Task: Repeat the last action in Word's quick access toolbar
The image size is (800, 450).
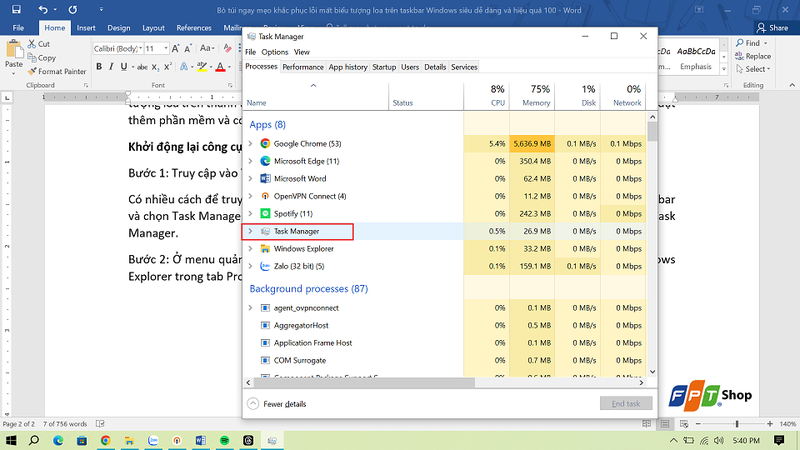Action: [73, 10]
